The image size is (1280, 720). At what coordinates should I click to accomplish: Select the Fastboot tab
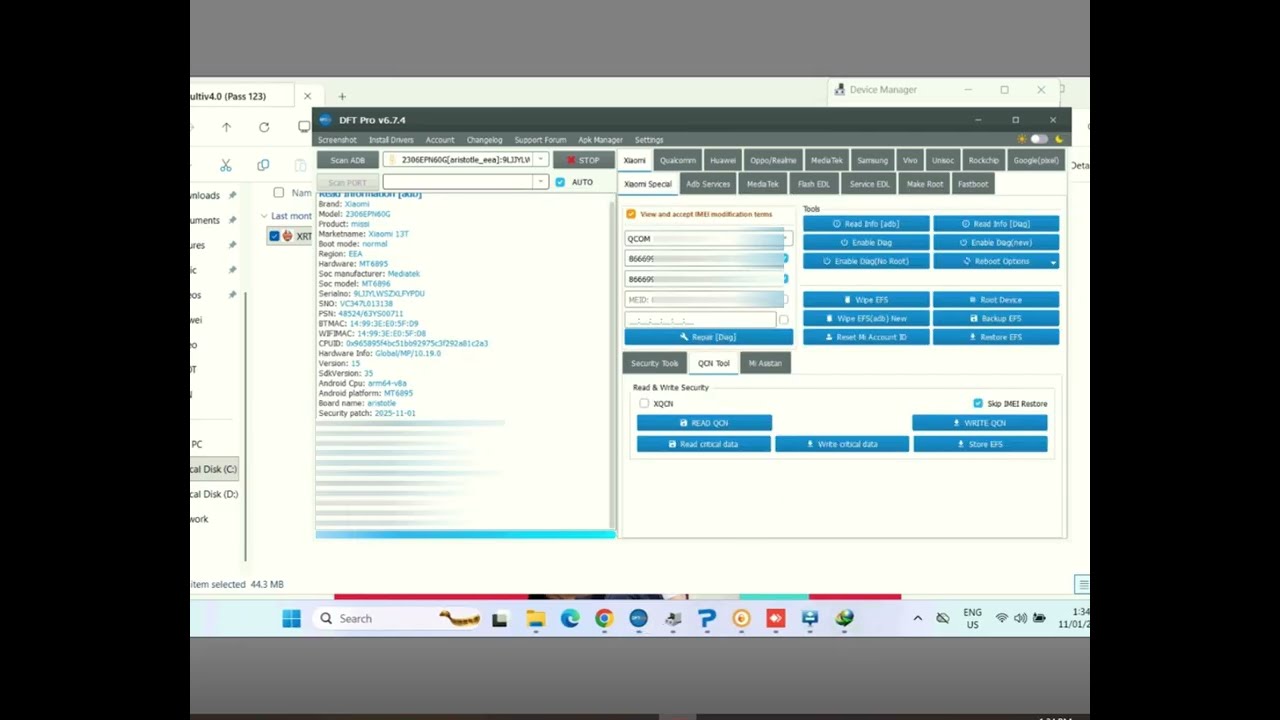pyautogui.click(x=973, y=184)
